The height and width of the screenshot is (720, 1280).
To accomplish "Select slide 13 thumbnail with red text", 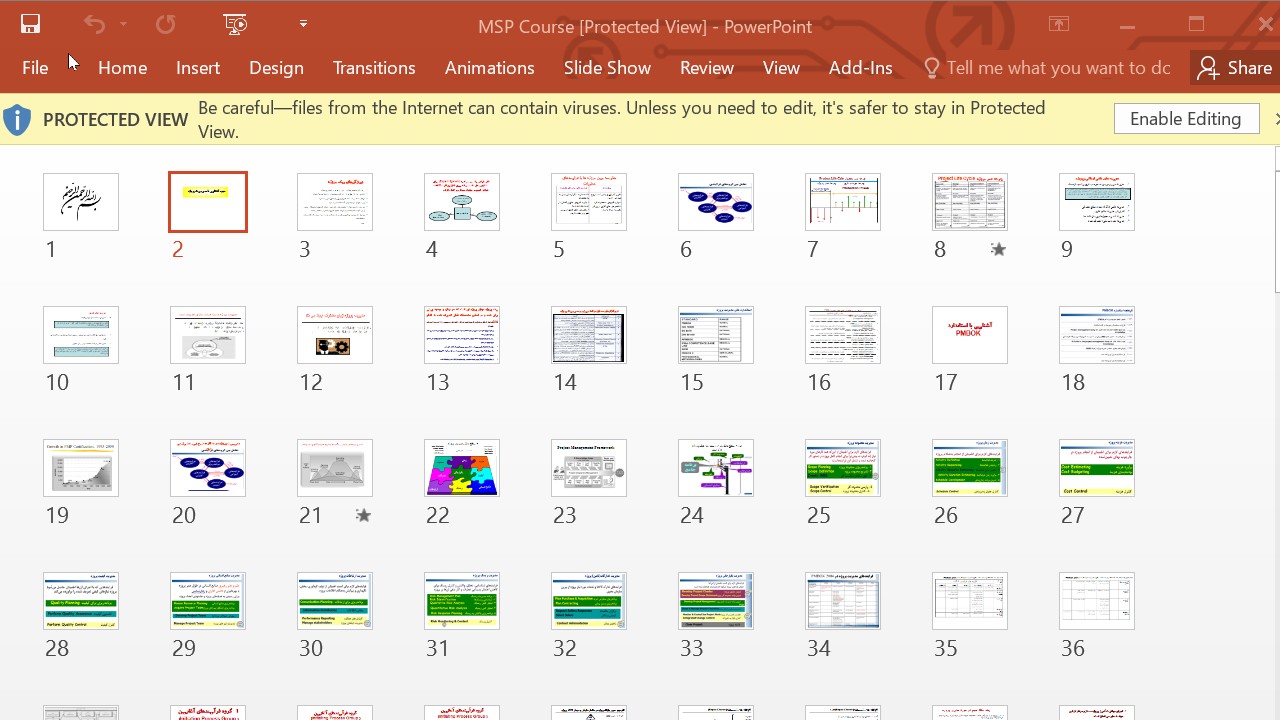I will point(462,335).
